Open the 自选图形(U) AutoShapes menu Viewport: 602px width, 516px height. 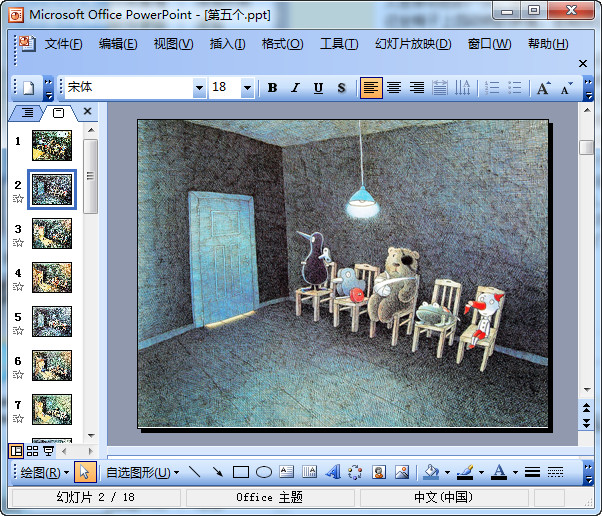[142, 473]
